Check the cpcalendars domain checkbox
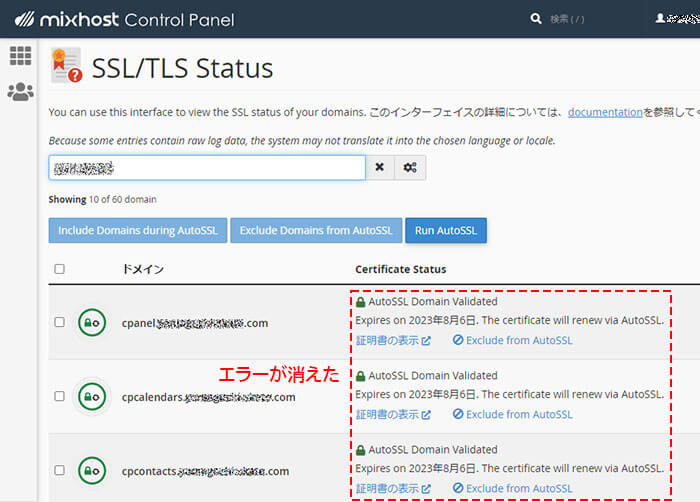The height and width of the screenshot is (502, 700). point(59,396)
